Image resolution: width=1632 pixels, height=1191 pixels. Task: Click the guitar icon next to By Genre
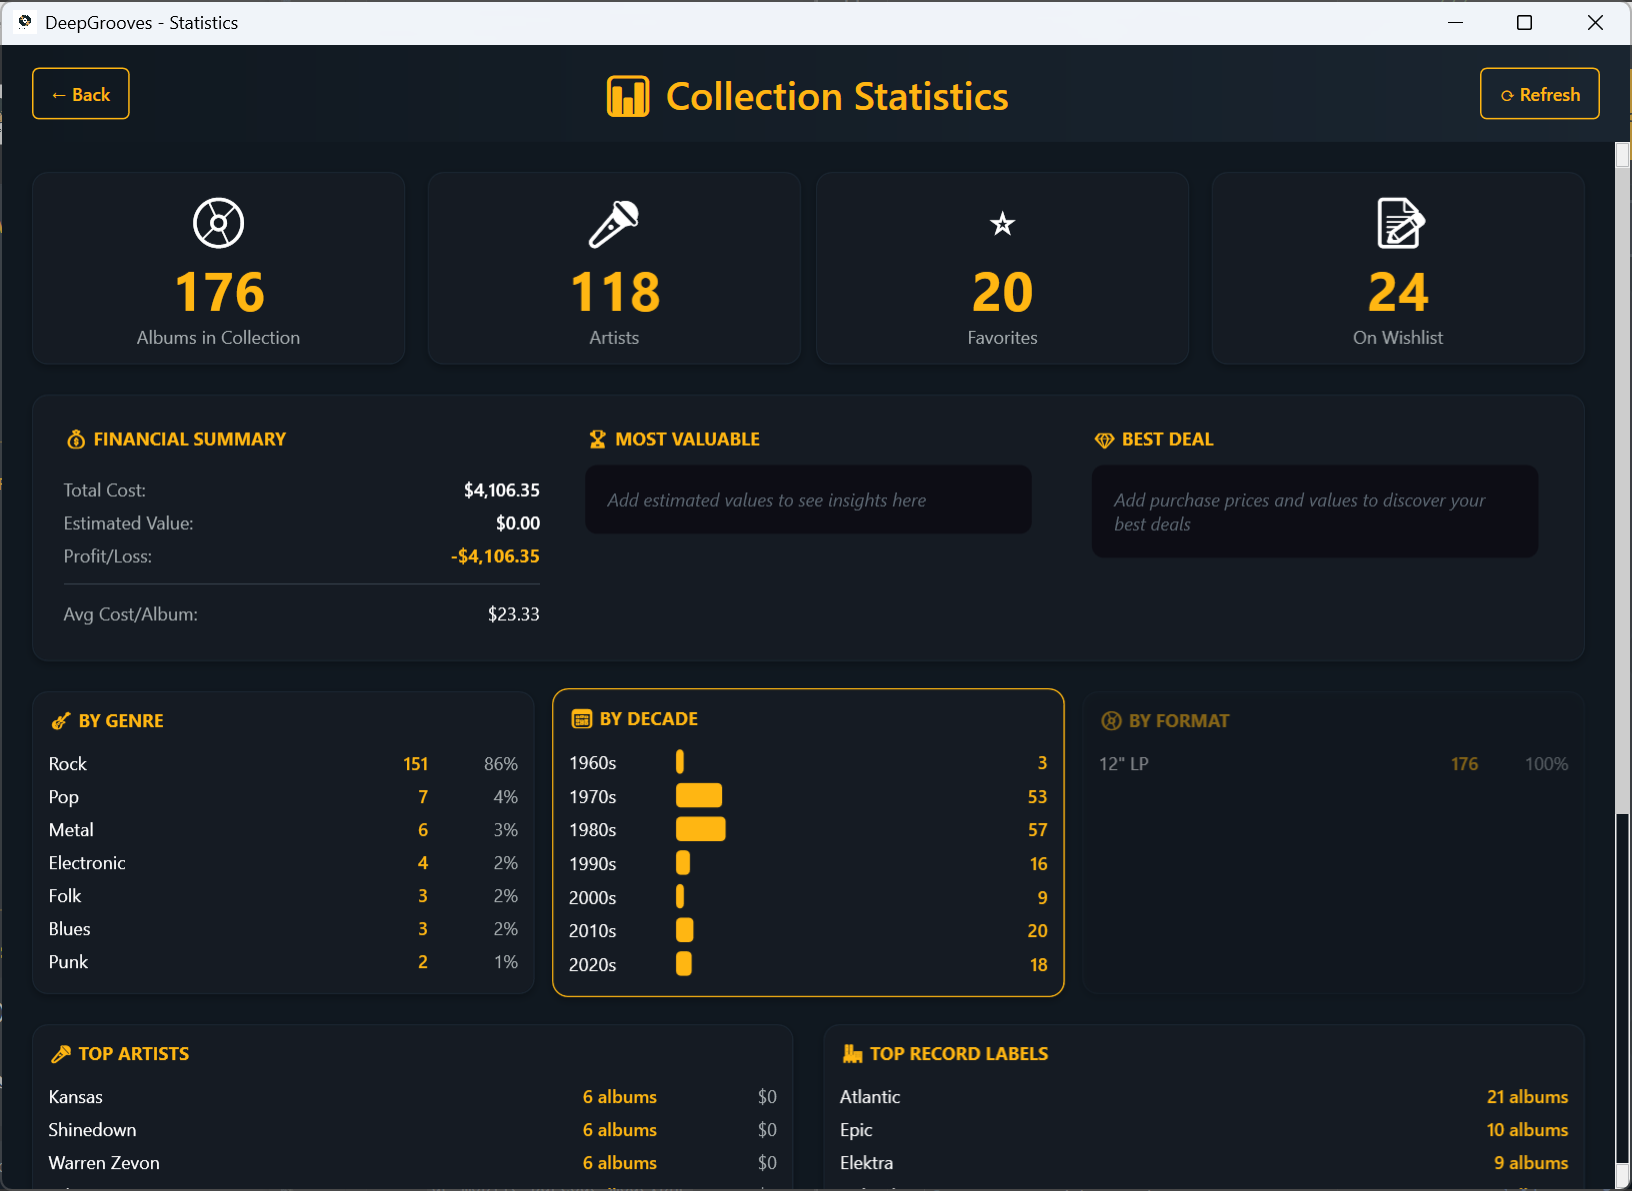pos(61,720)
